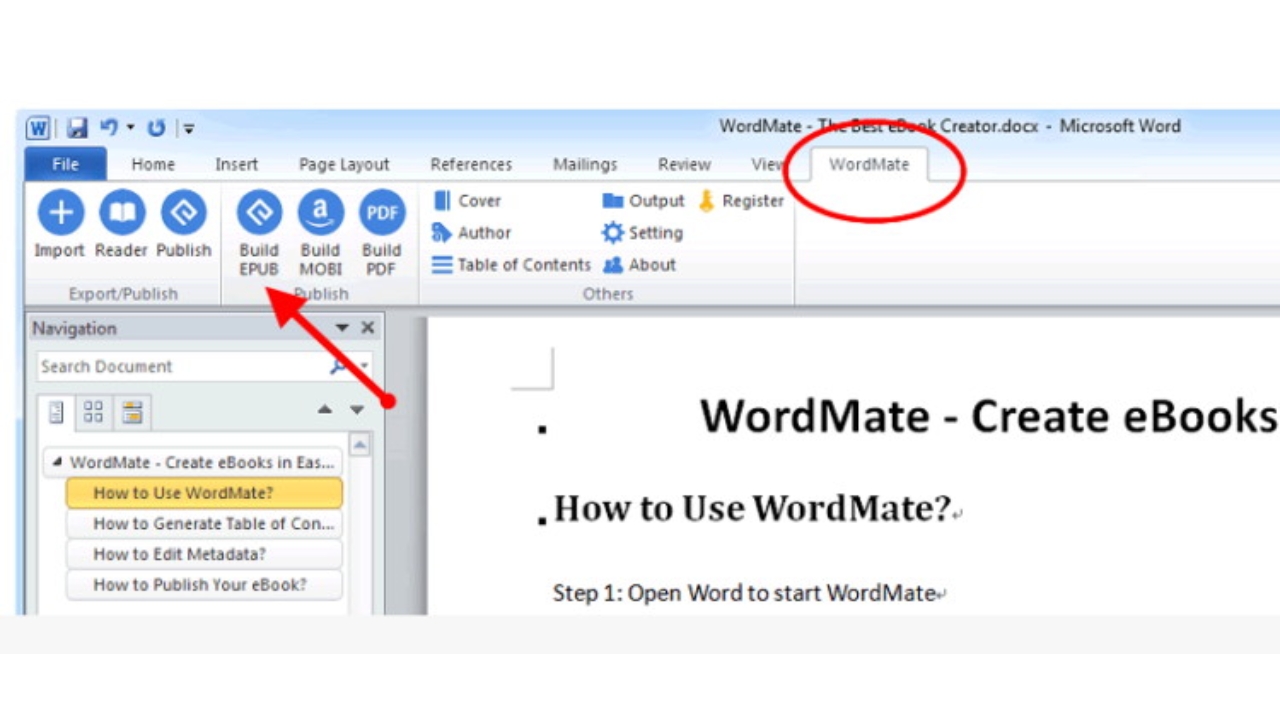The width and height of the screenshot is (1280, 720).
Task: Open Table of Contents option
Action: coord(511,265)
